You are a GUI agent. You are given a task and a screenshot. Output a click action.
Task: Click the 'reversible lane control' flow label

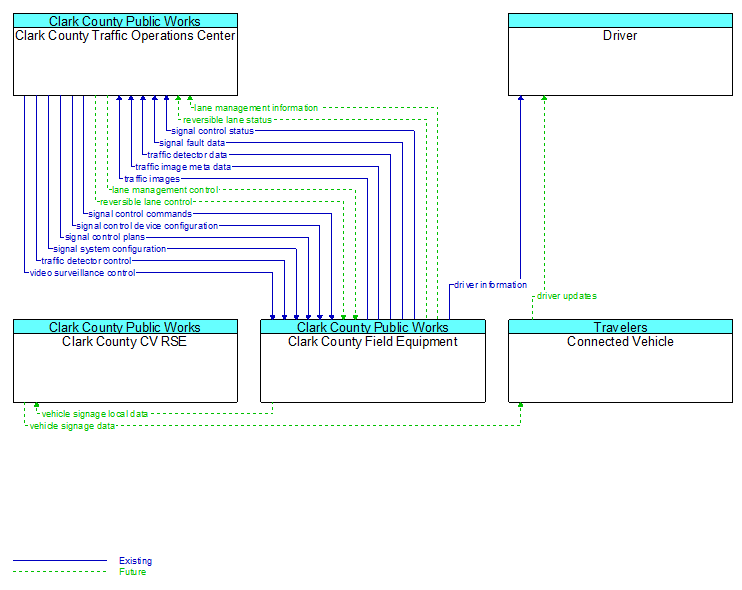146,202
